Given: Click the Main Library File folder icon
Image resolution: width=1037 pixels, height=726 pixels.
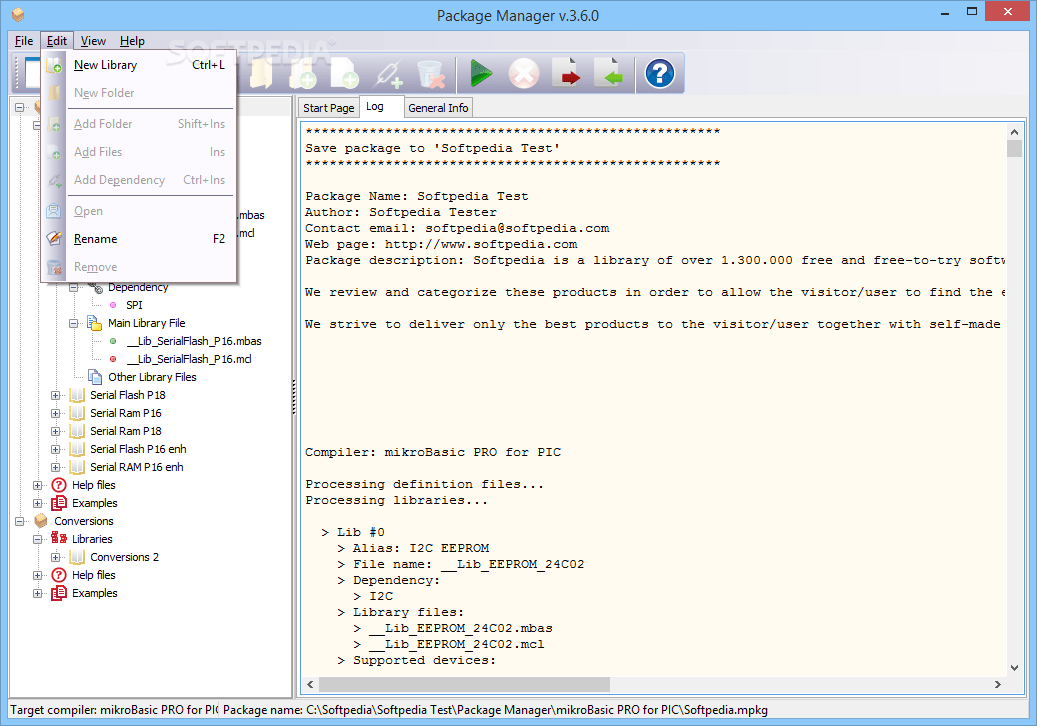Looking at the screenshot, I should point(95,323).
